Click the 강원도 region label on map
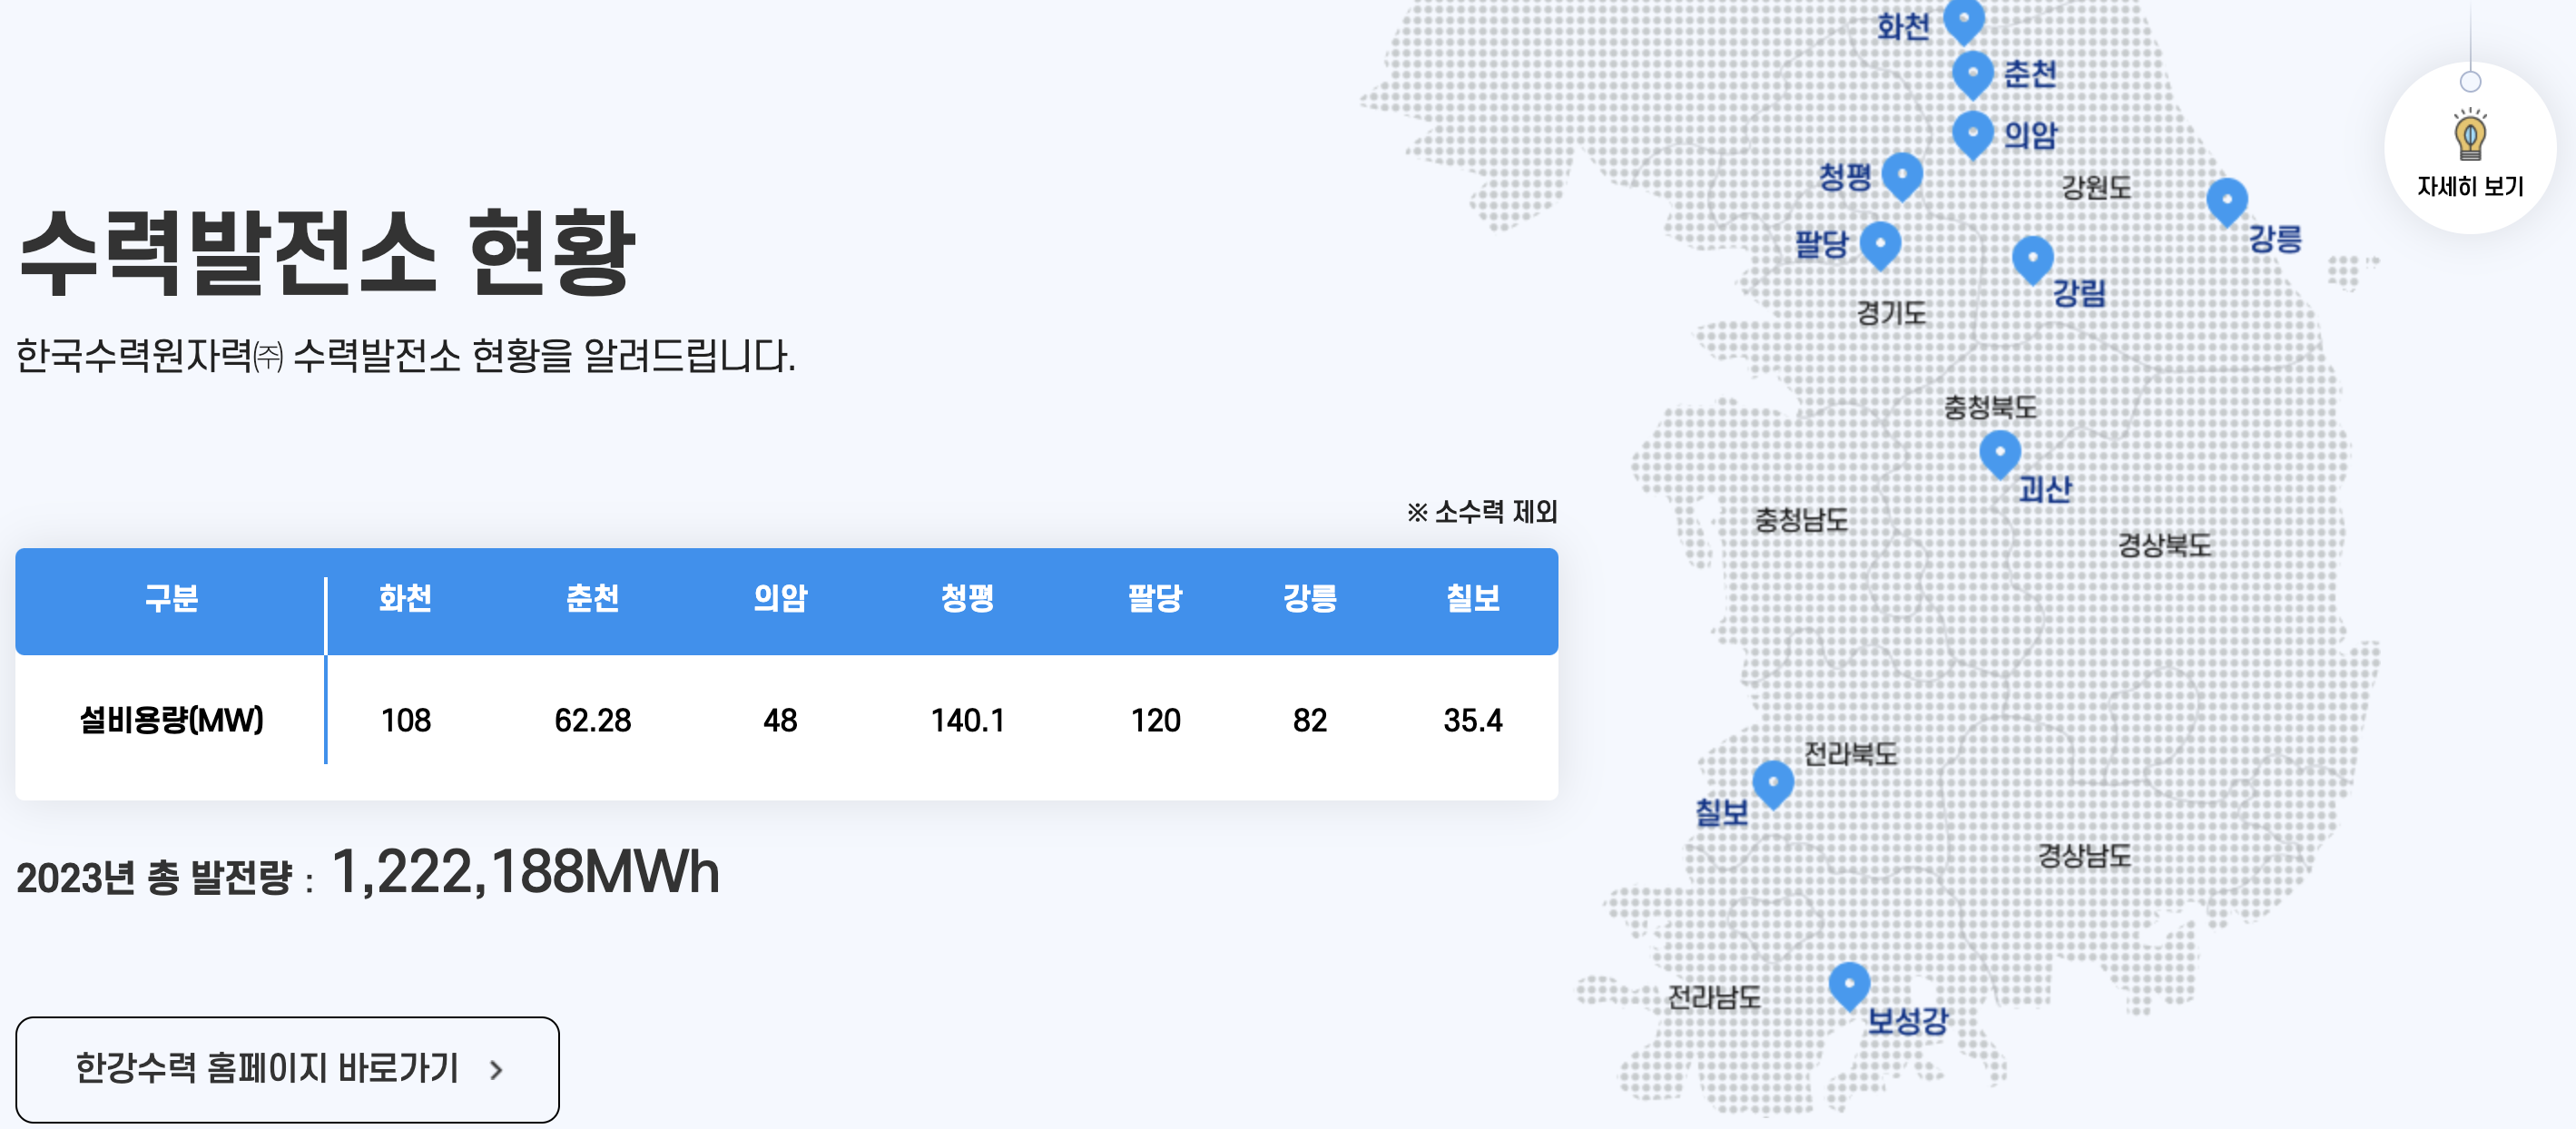Image resolution: width=2576 pixels, height=1129 pixels. tap(2096, 187)
